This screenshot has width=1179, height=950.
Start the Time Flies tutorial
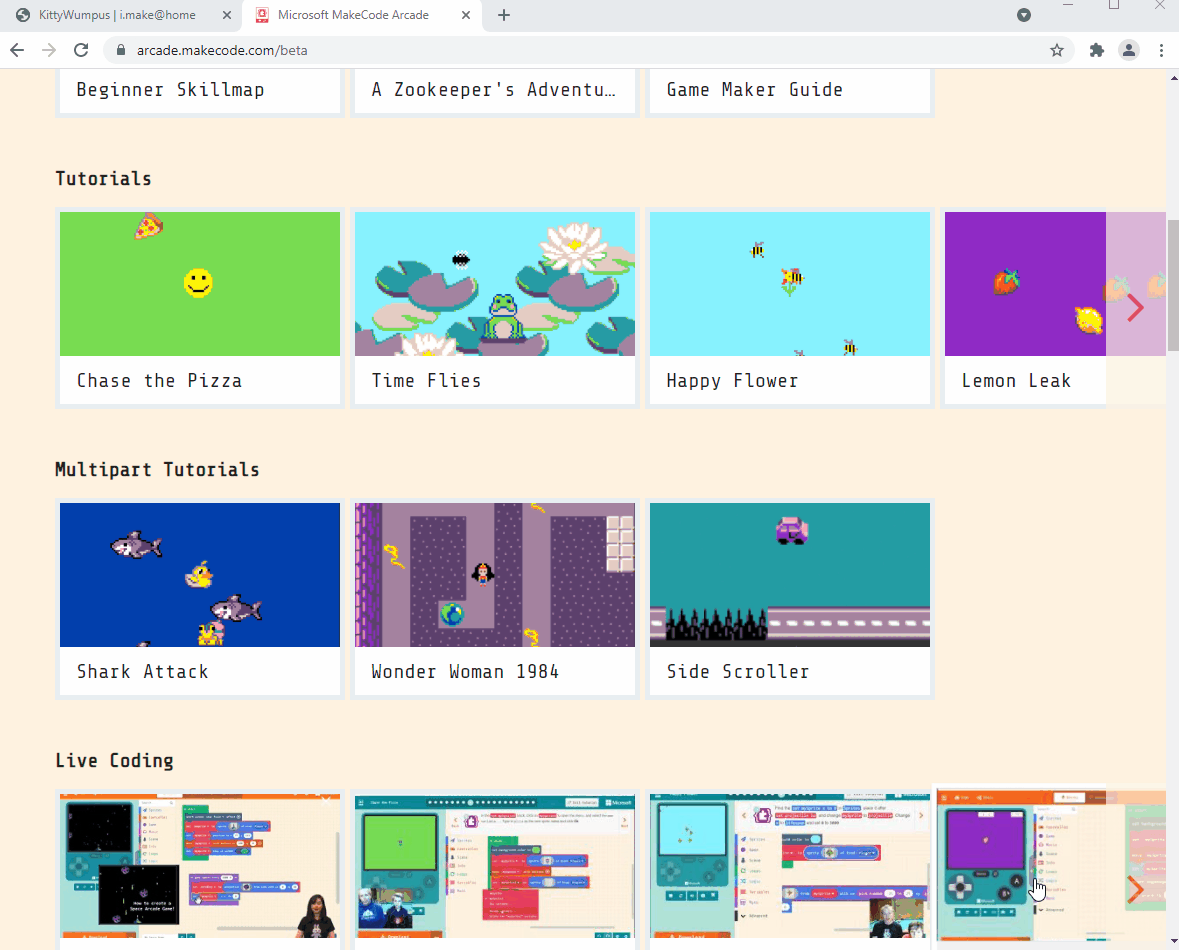pos(495,308)
